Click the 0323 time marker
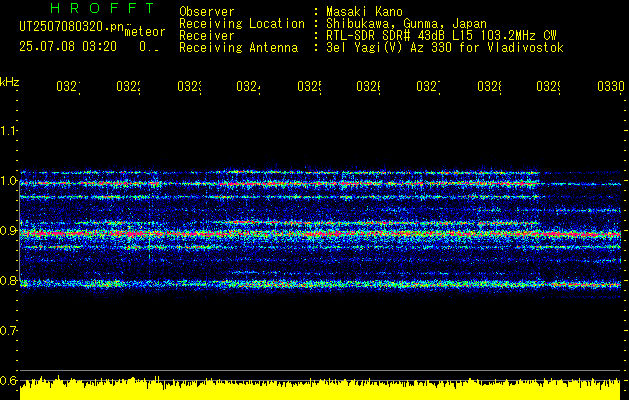This screenshot has width=629, height=400. click(x=189, y=87)
